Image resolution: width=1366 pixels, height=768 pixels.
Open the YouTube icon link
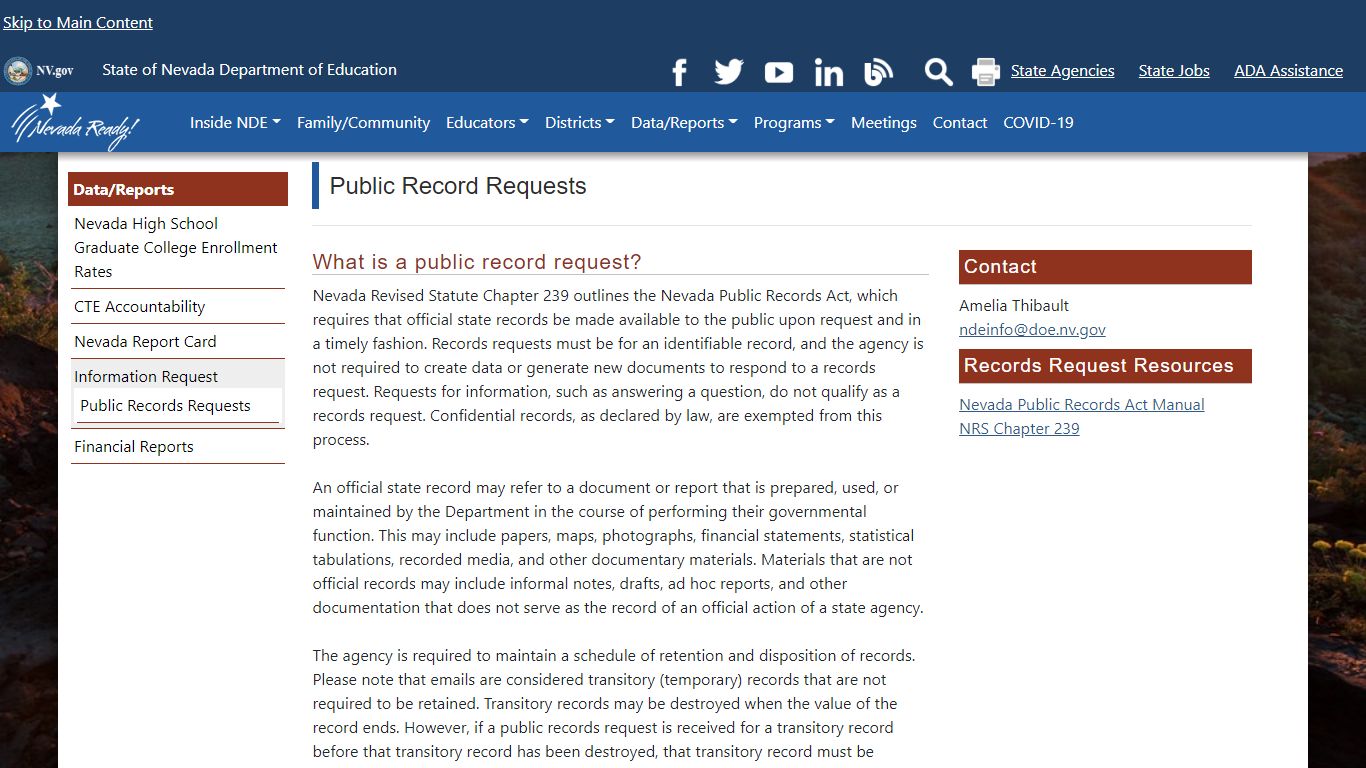click(x=779, y=72)
